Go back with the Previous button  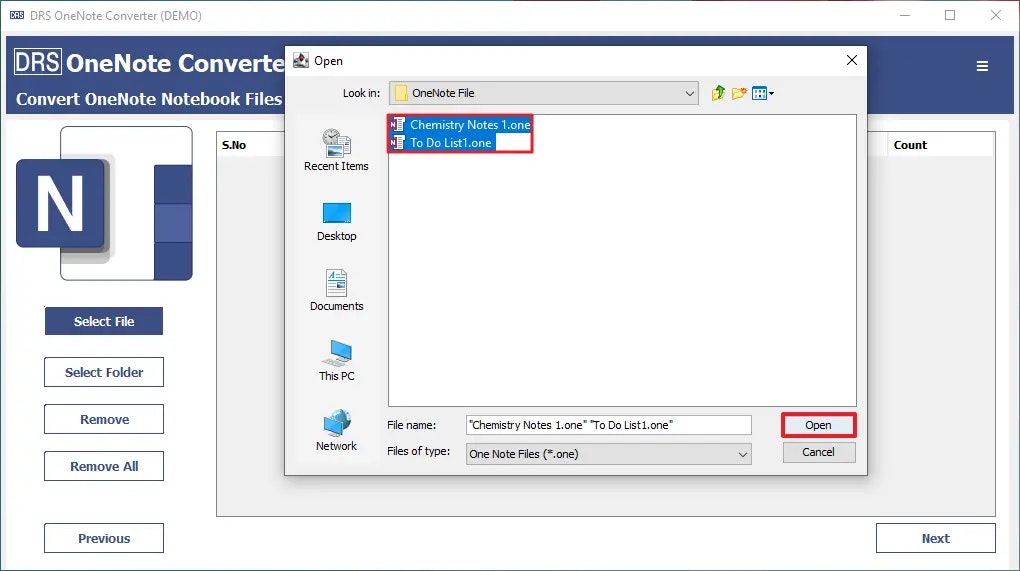[x=104, y=538]
